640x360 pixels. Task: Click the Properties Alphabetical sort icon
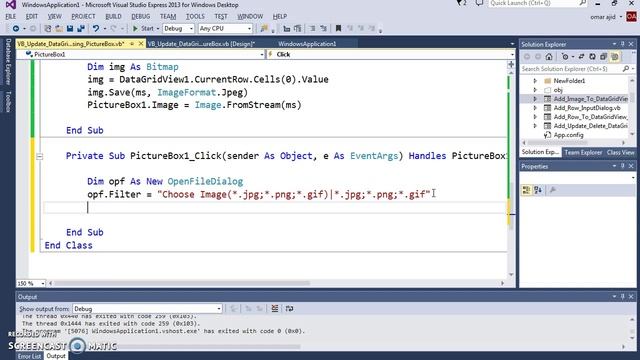[x=538, y=190]
